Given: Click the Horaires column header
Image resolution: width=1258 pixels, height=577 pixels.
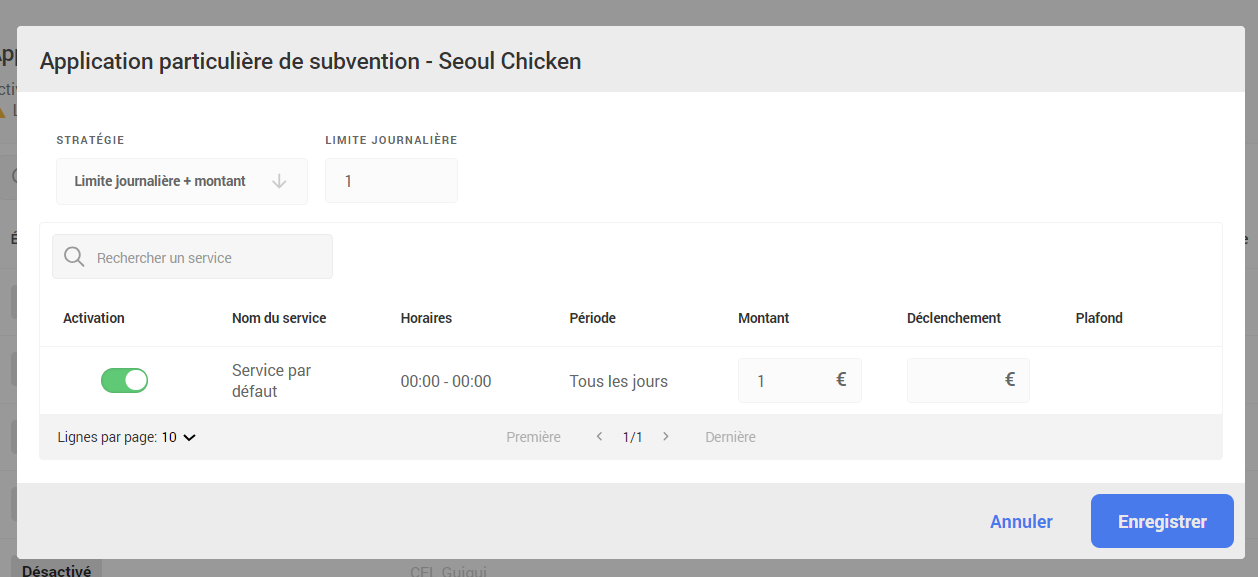Looking at the screenshot, I should click(426, 318).
